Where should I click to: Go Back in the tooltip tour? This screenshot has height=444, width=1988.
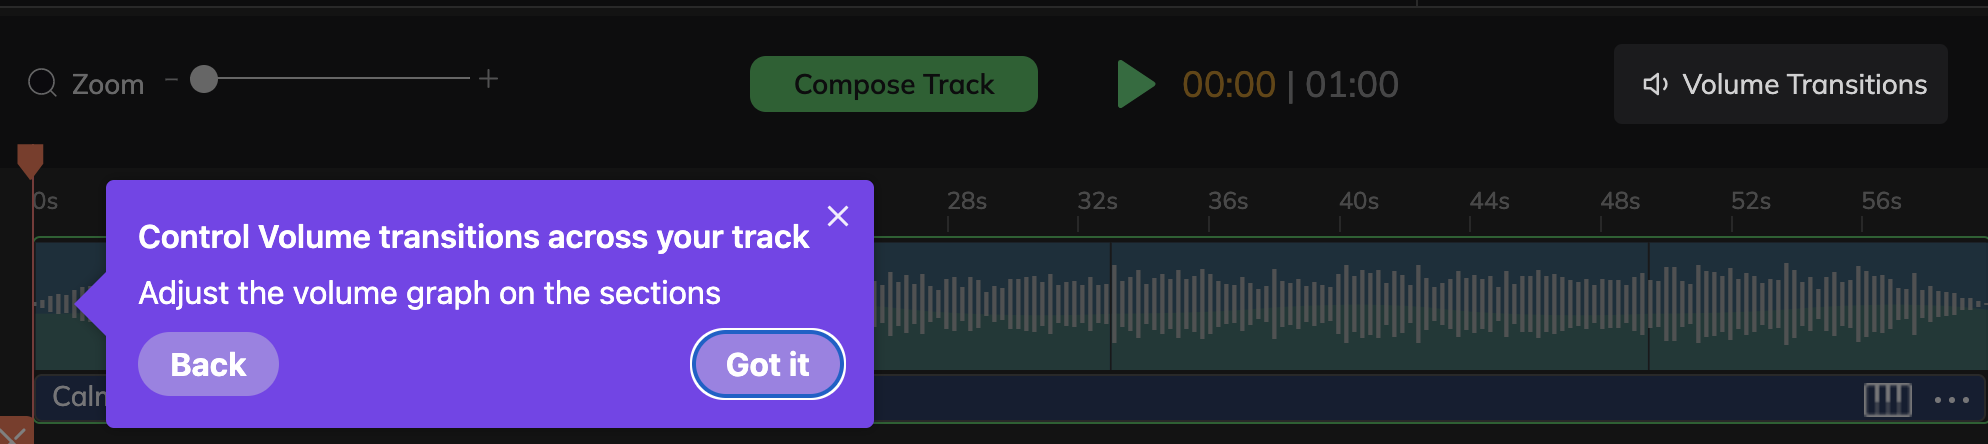tap(208, 364)
